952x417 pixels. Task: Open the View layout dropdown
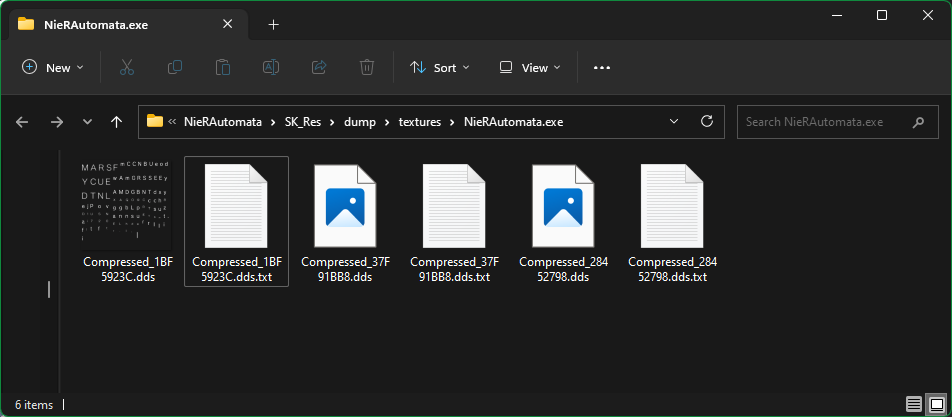point(530,67)
